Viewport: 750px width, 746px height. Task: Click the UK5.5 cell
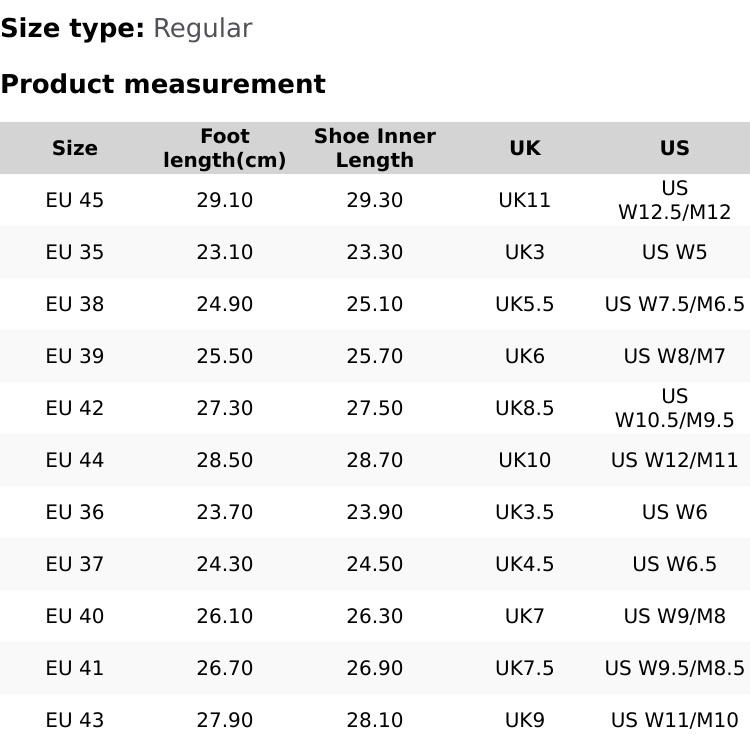pos(525,304)
